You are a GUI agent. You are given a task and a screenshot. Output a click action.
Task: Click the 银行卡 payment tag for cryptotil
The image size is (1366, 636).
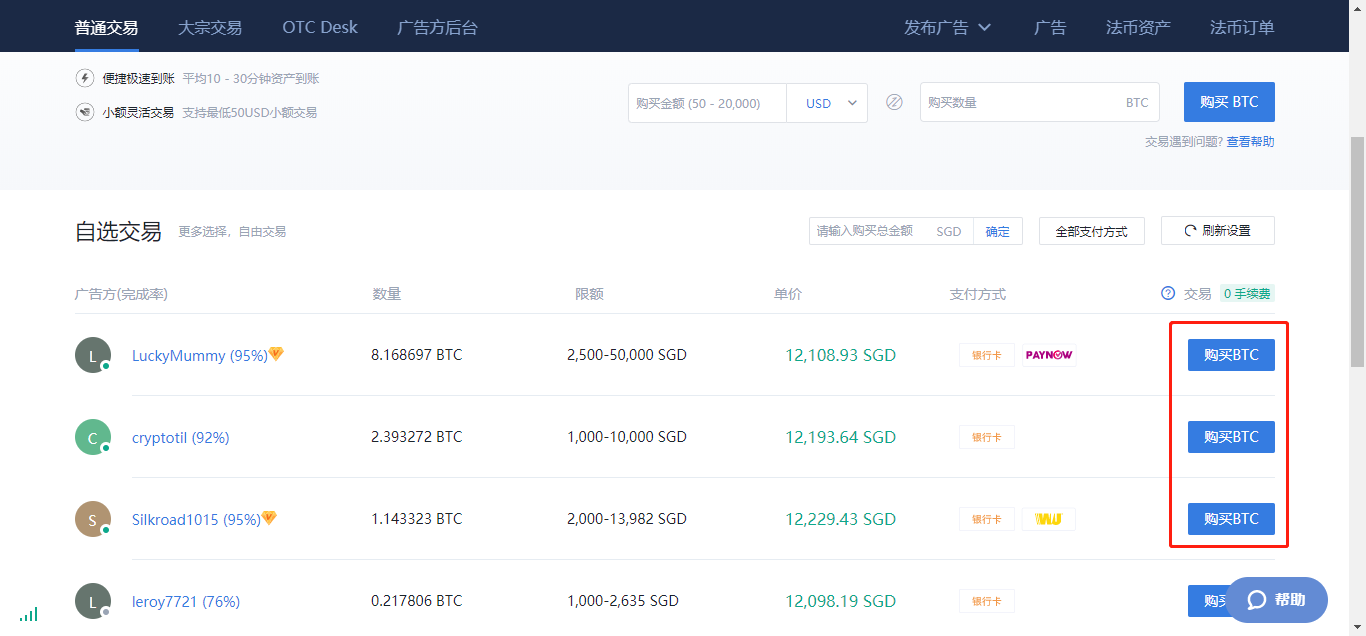[986, 437]
